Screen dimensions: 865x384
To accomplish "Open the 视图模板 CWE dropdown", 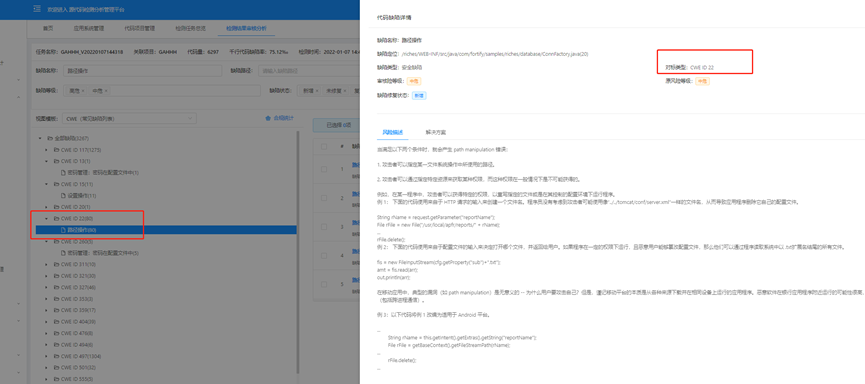I will (129, 118).
